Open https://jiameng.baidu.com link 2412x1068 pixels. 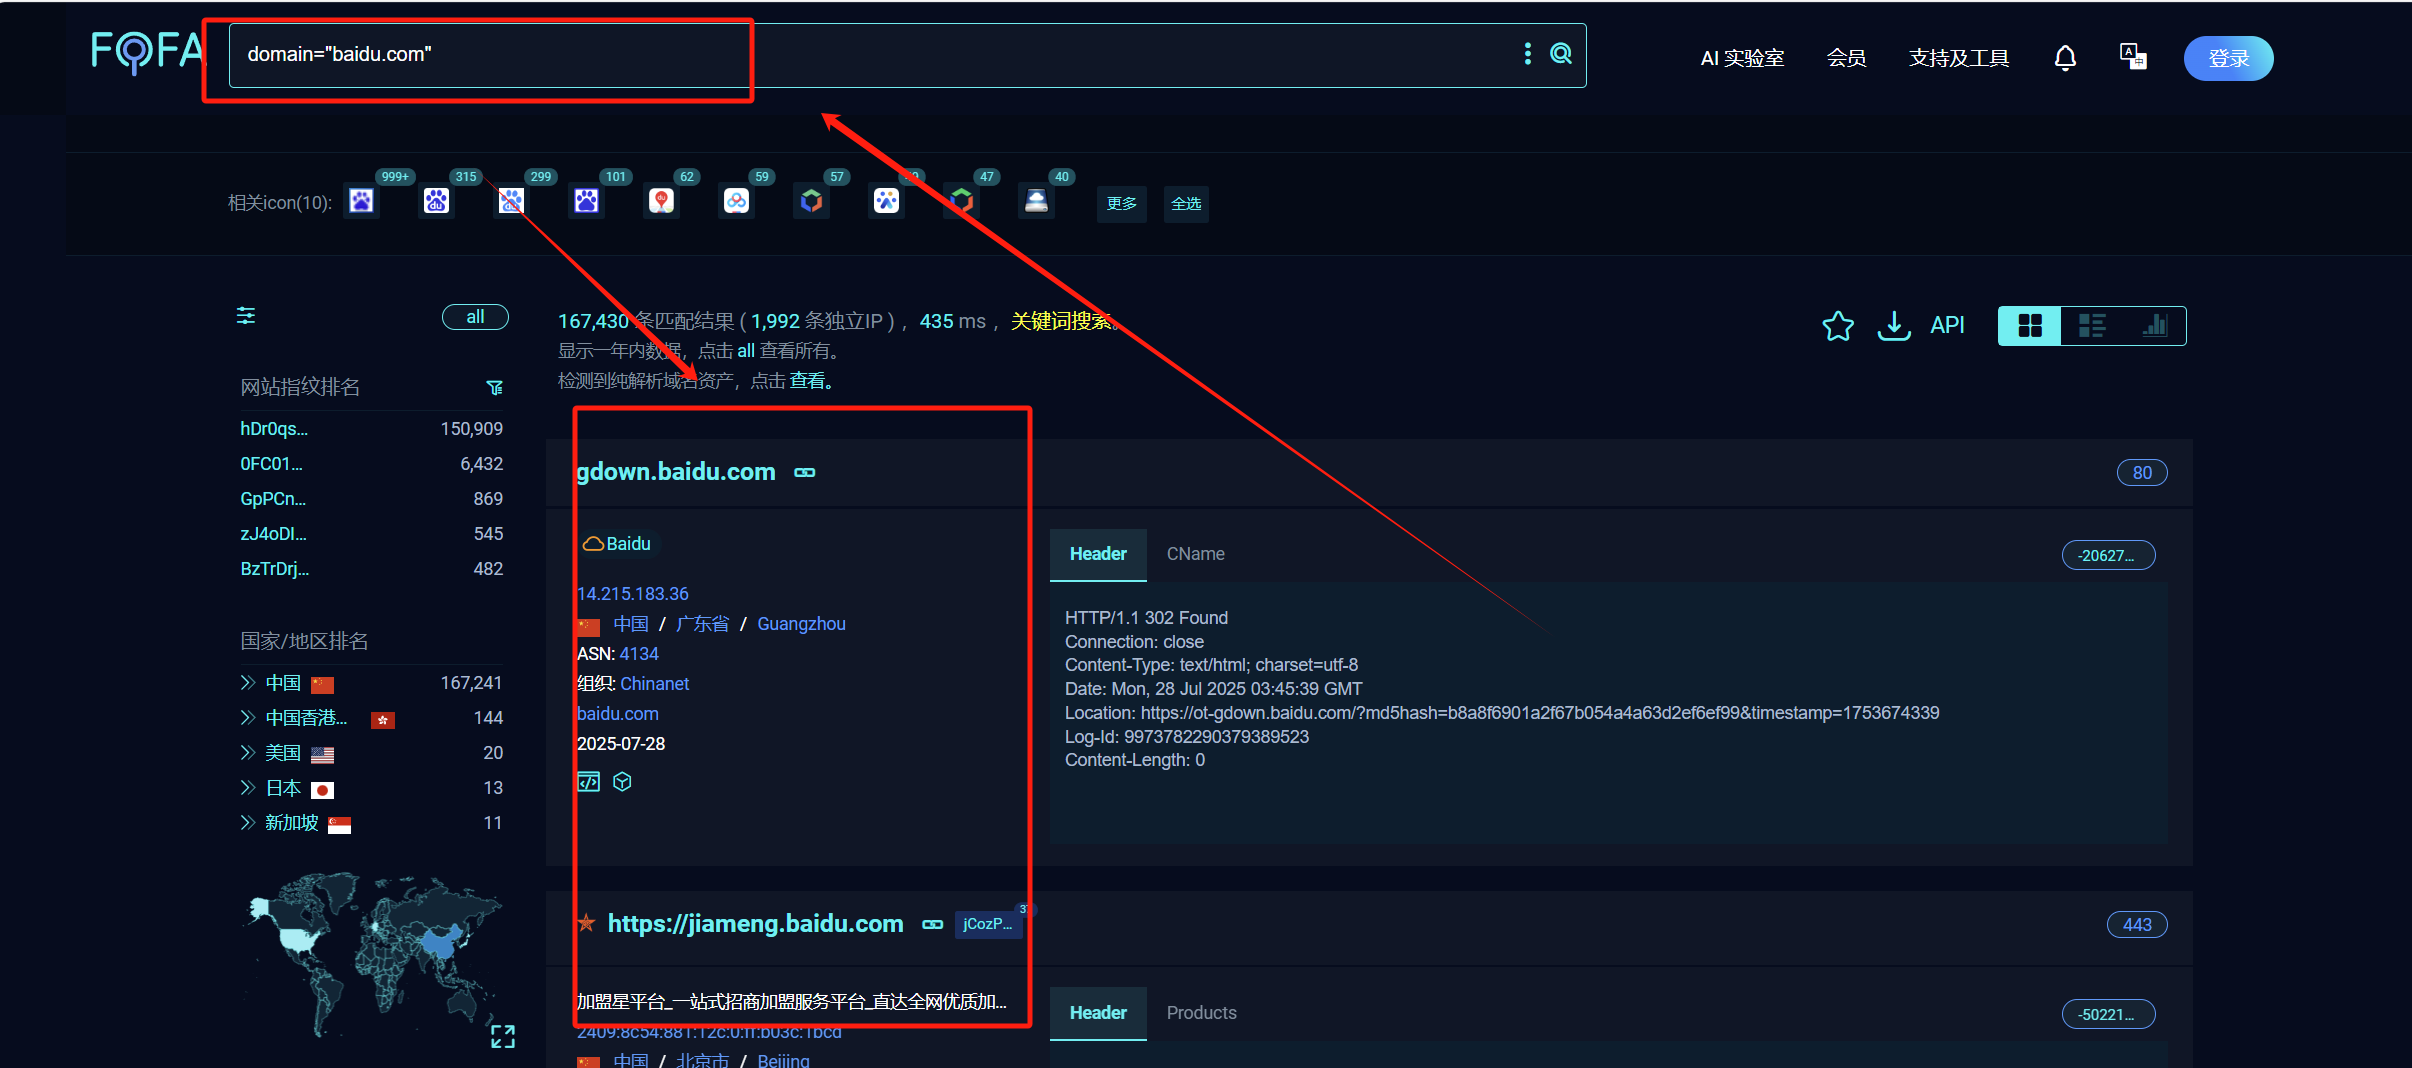click(x=755, y=924)
